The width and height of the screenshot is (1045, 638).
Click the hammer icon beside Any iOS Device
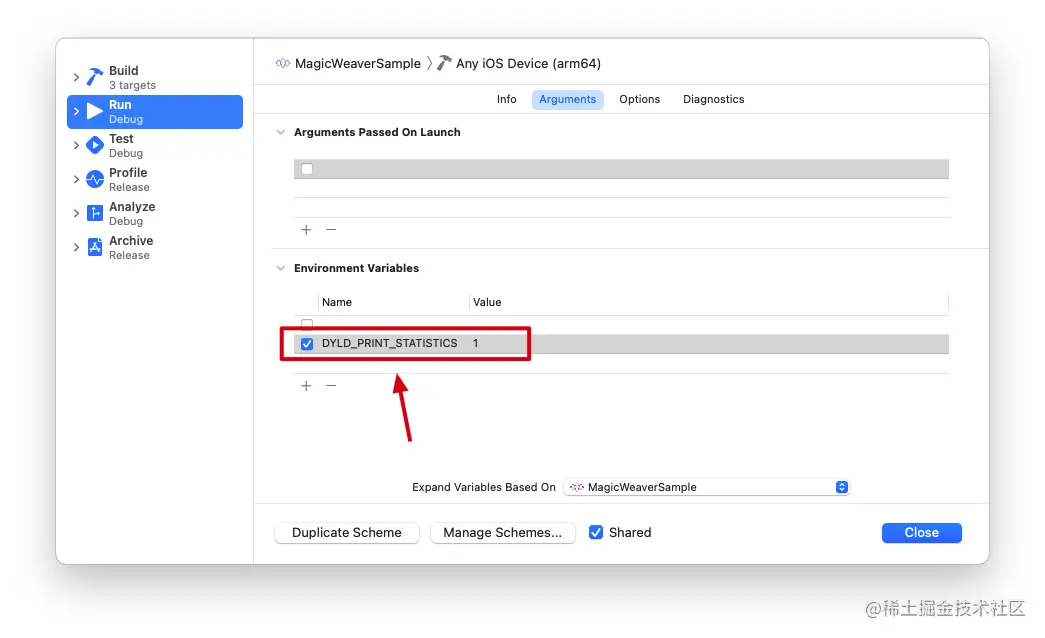444,63
